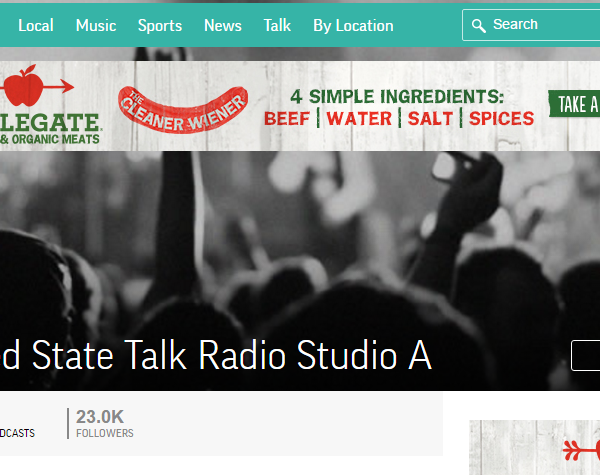Go to the Sports section
The width and height of the screenshot is (600, 475).
pos(160,25)
